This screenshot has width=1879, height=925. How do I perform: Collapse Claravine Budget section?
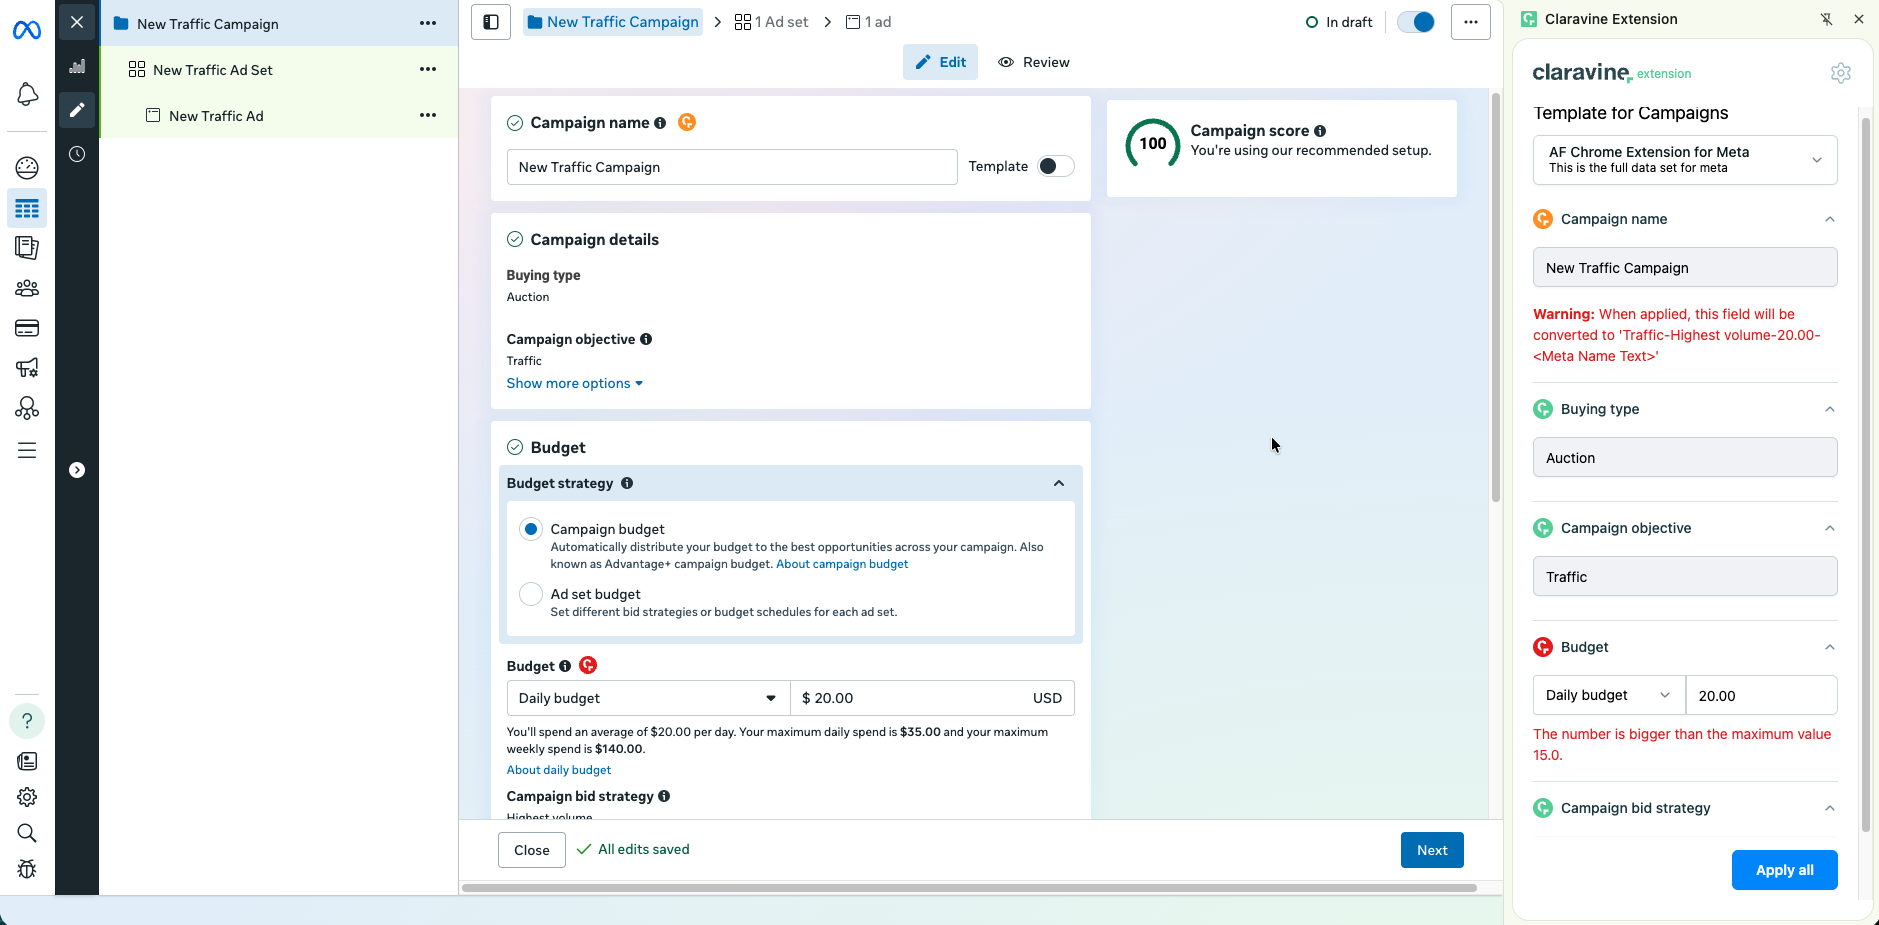[x=1830, y=647]
